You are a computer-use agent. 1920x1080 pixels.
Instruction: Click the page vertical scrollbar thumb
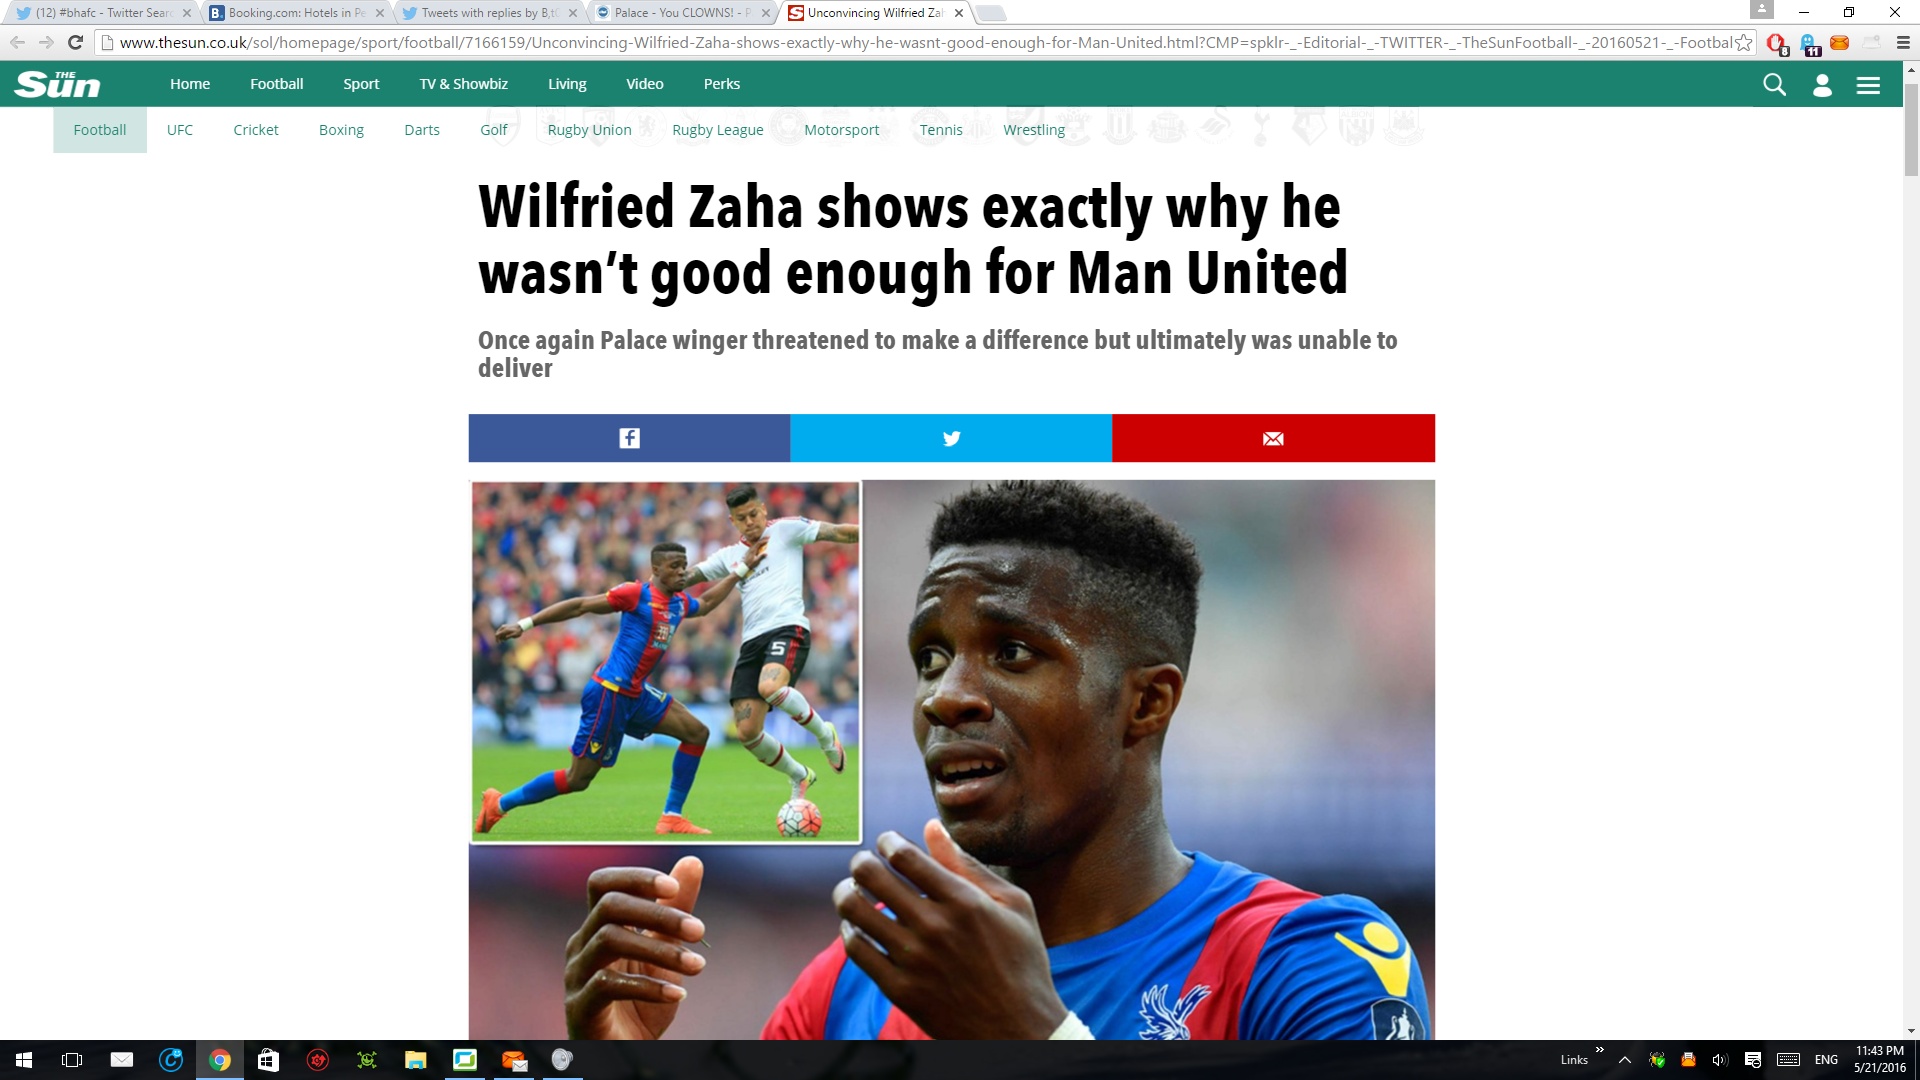tap(1911, 130)
